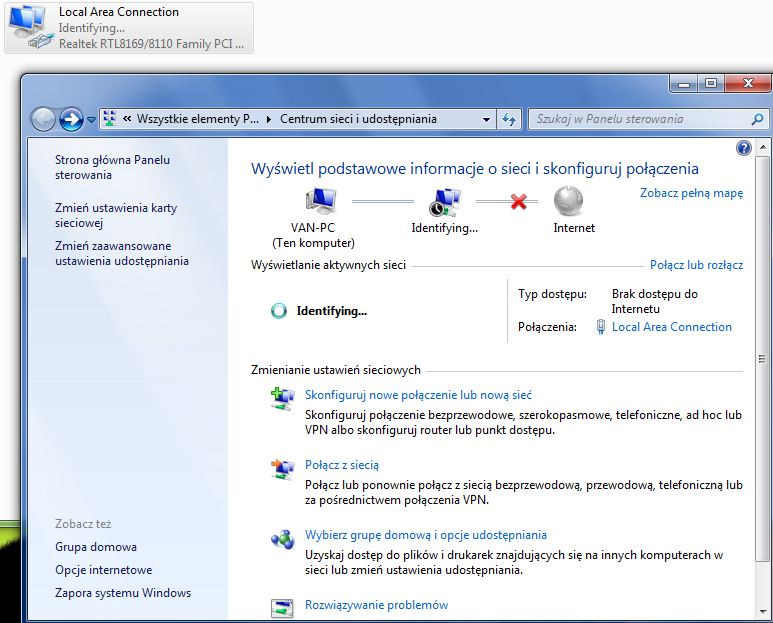This screenshot has height=623, width=773.
Task: Open help with the question mark icon
Action: (x=743, y=148)
